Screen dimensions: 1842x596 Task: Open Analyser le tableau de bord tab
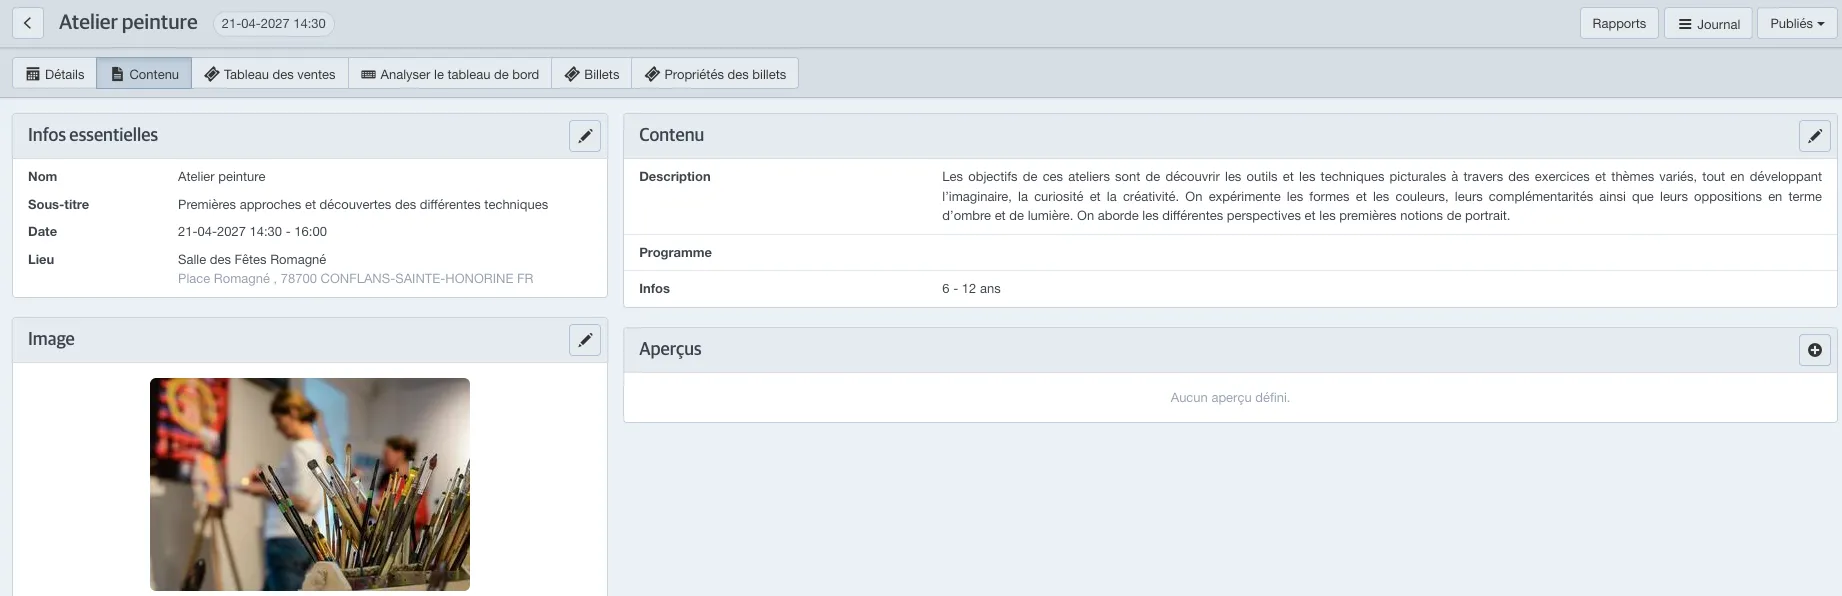tap(450, 74)
